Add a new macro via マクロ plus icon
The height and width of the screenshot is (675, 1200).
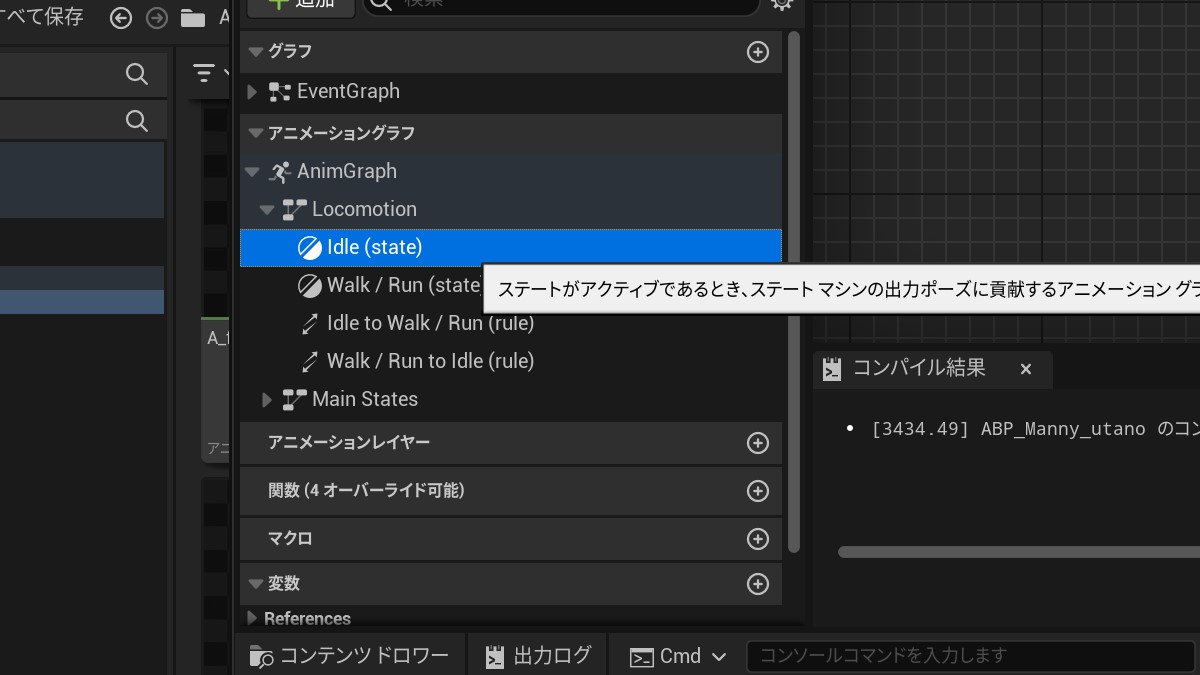(758, 539)
